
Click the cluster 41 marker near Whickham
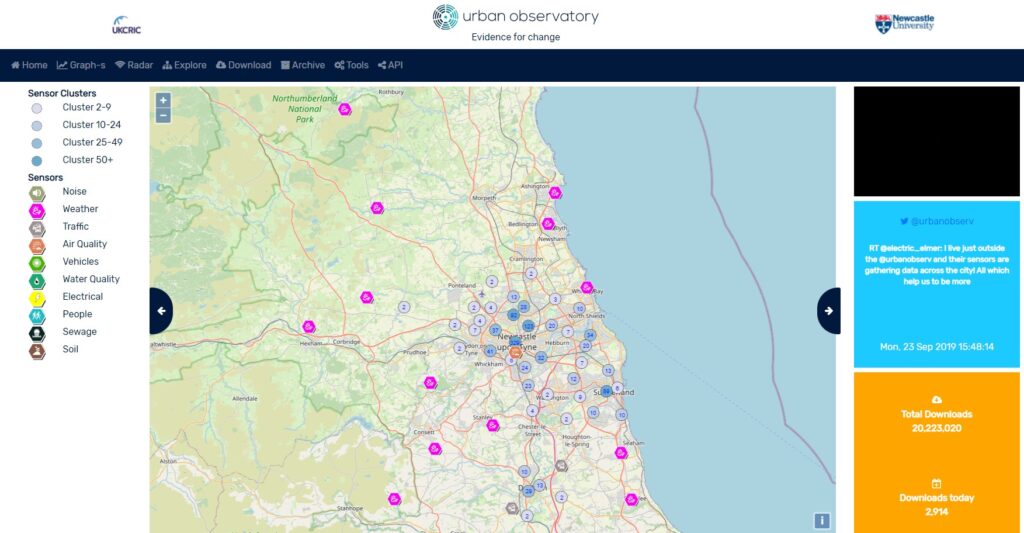click(490, 351)
